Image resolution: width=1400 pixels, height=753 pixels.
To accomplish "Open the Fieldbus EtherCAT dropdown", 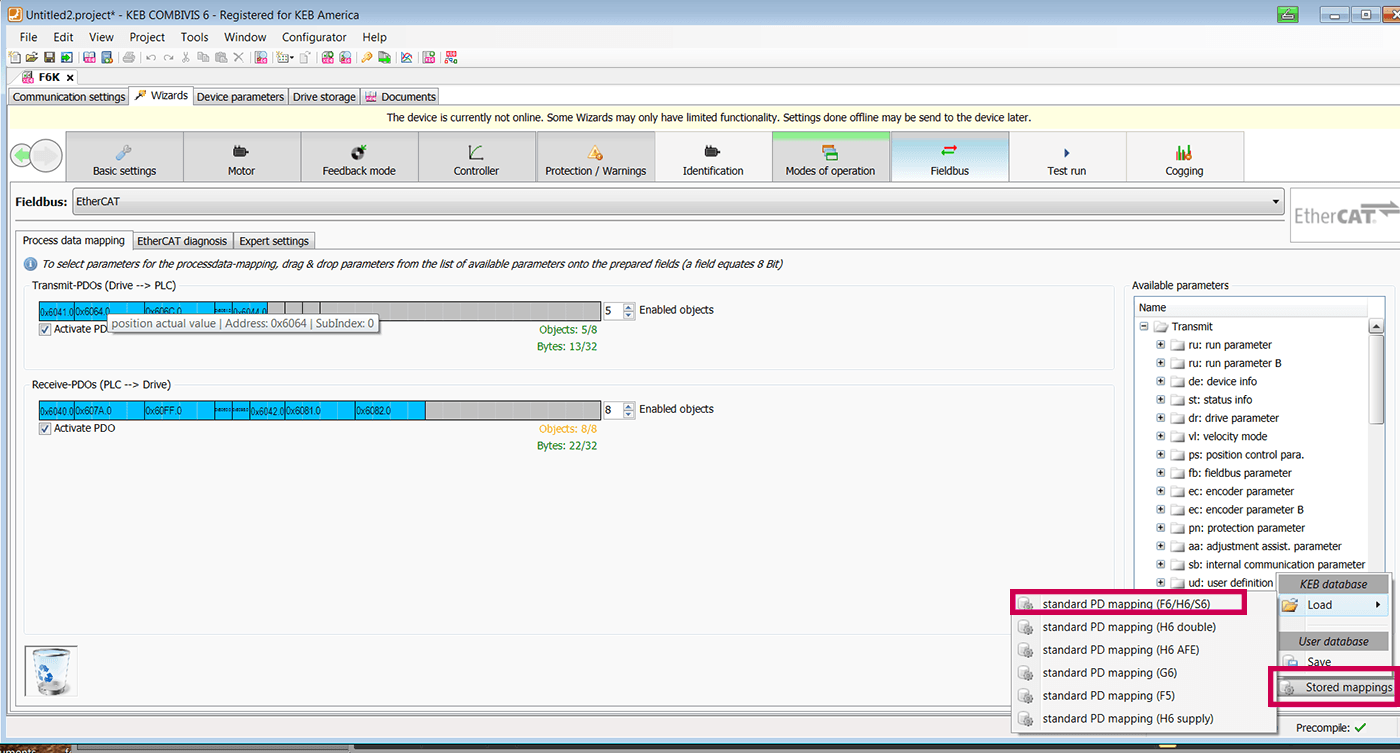I will (x=679, y=202).
